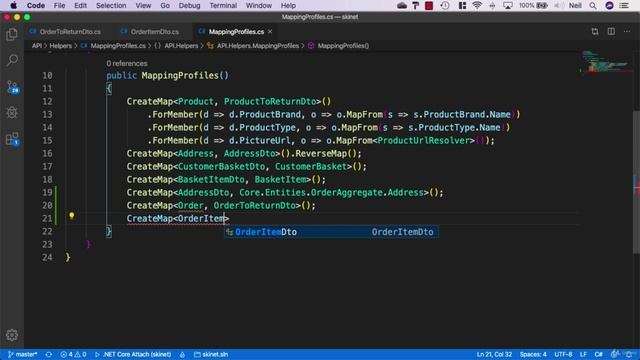640x360 pixels.
Task: Close the MappingProfiles.cs tab
Action: click(x=270, y=31)
